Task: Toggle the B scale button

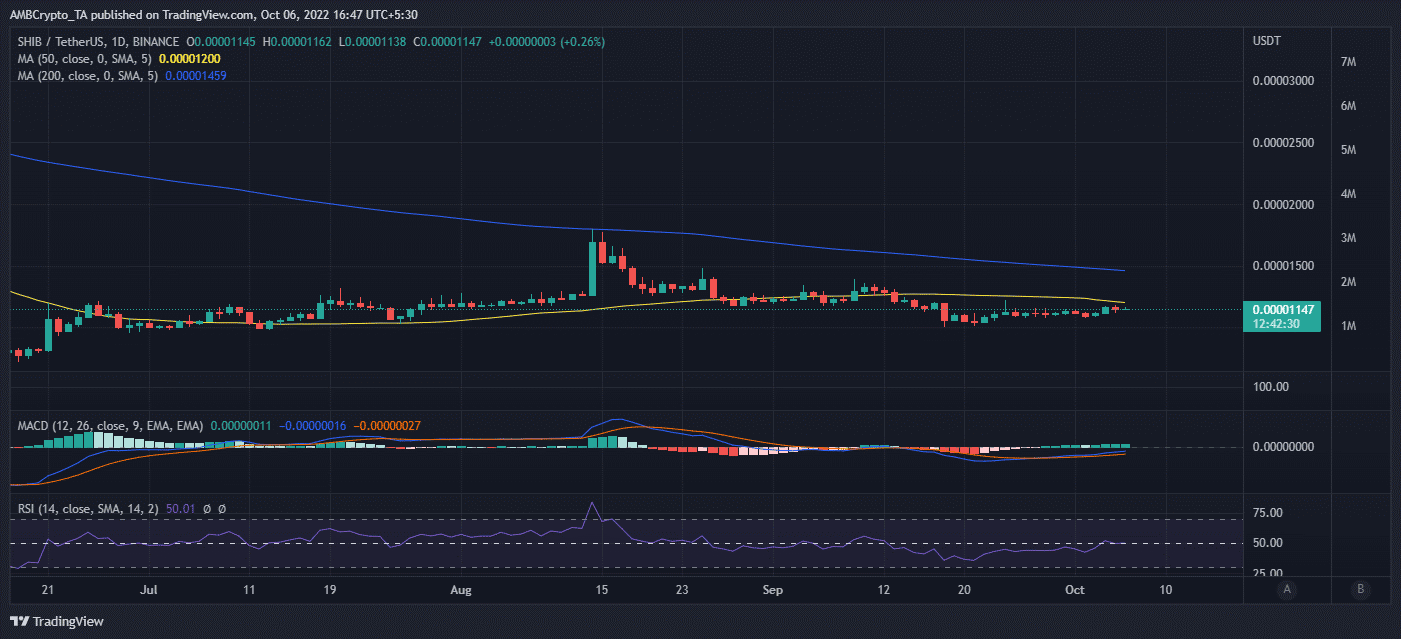Action: (x=1360, y=589)
